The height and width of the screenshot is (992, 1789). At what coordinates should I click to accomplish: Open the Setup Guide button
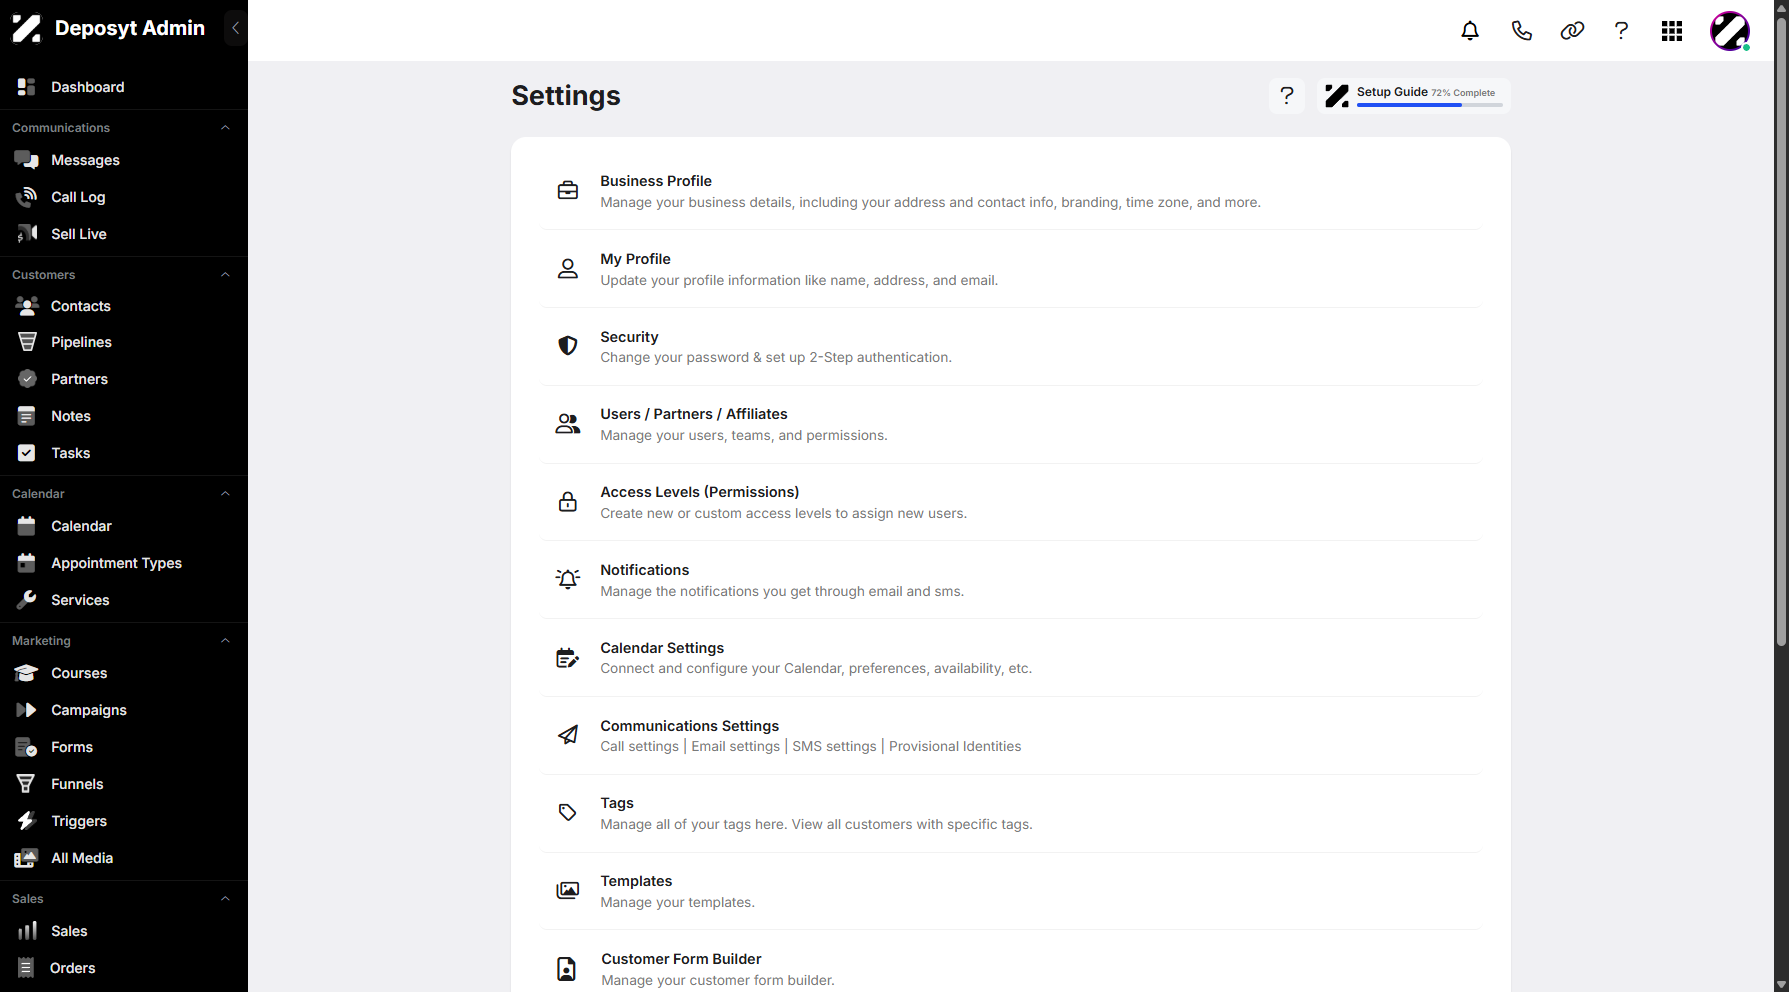[1414, 95]
